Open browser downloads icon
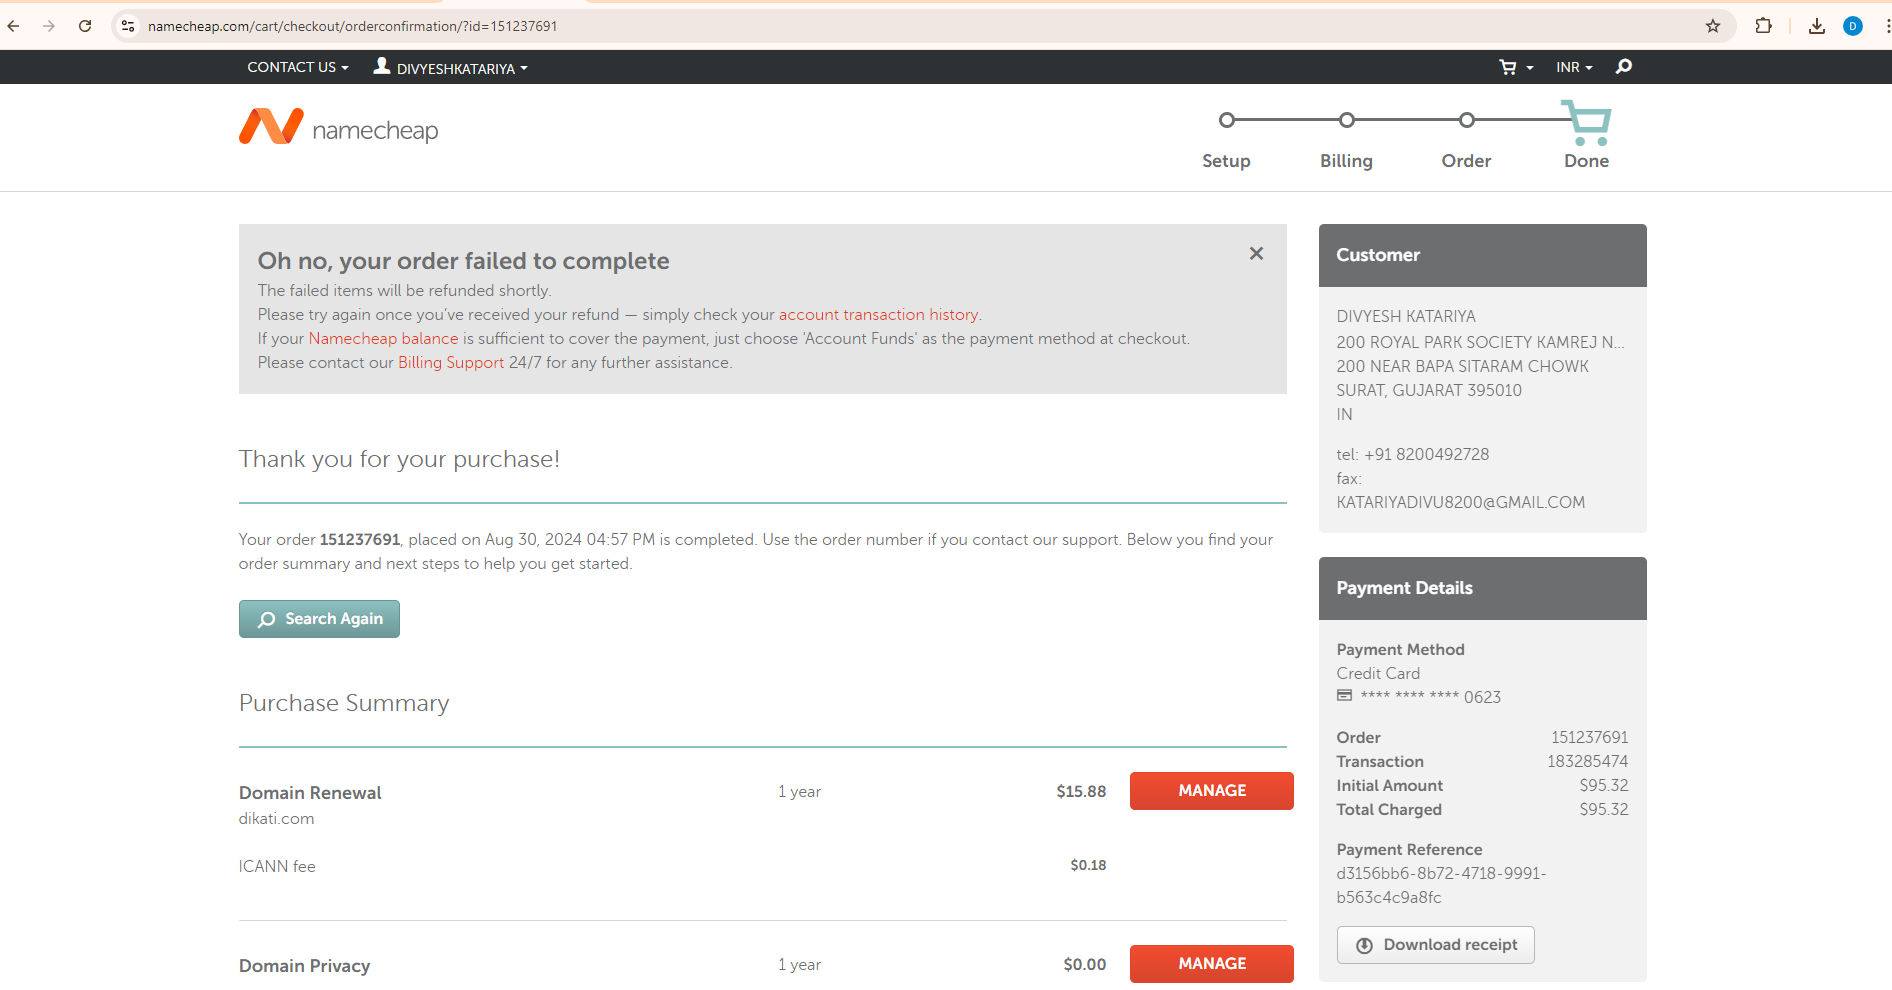Viewport: 1892px width, 990px height. pyautogui.click(x=1817, y=26)
